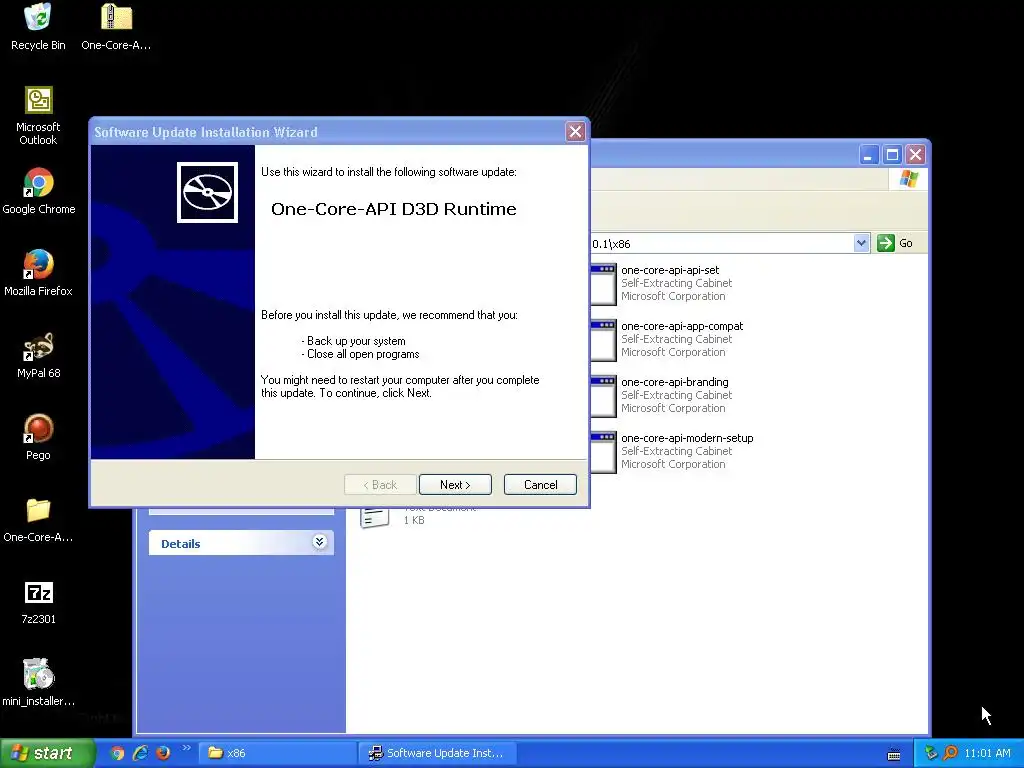
Task: Select one-core-api-api-set cabinet file icon
Action: (603, 284)
